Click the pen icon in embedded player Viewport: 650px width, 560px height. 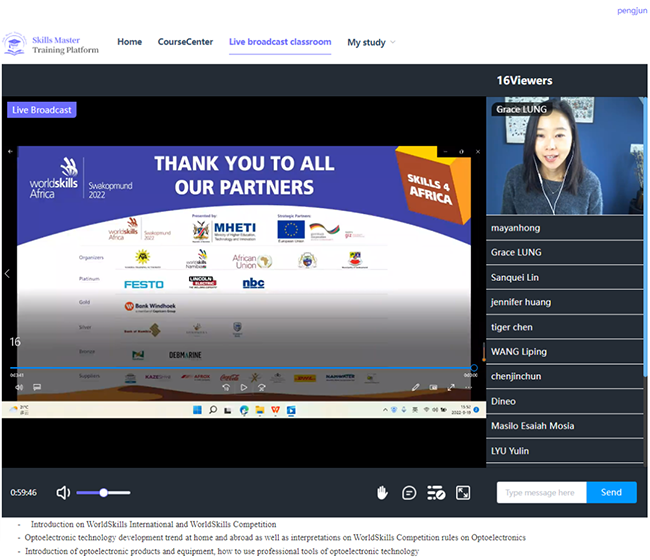pyautogui.click(x=416, y=386)
